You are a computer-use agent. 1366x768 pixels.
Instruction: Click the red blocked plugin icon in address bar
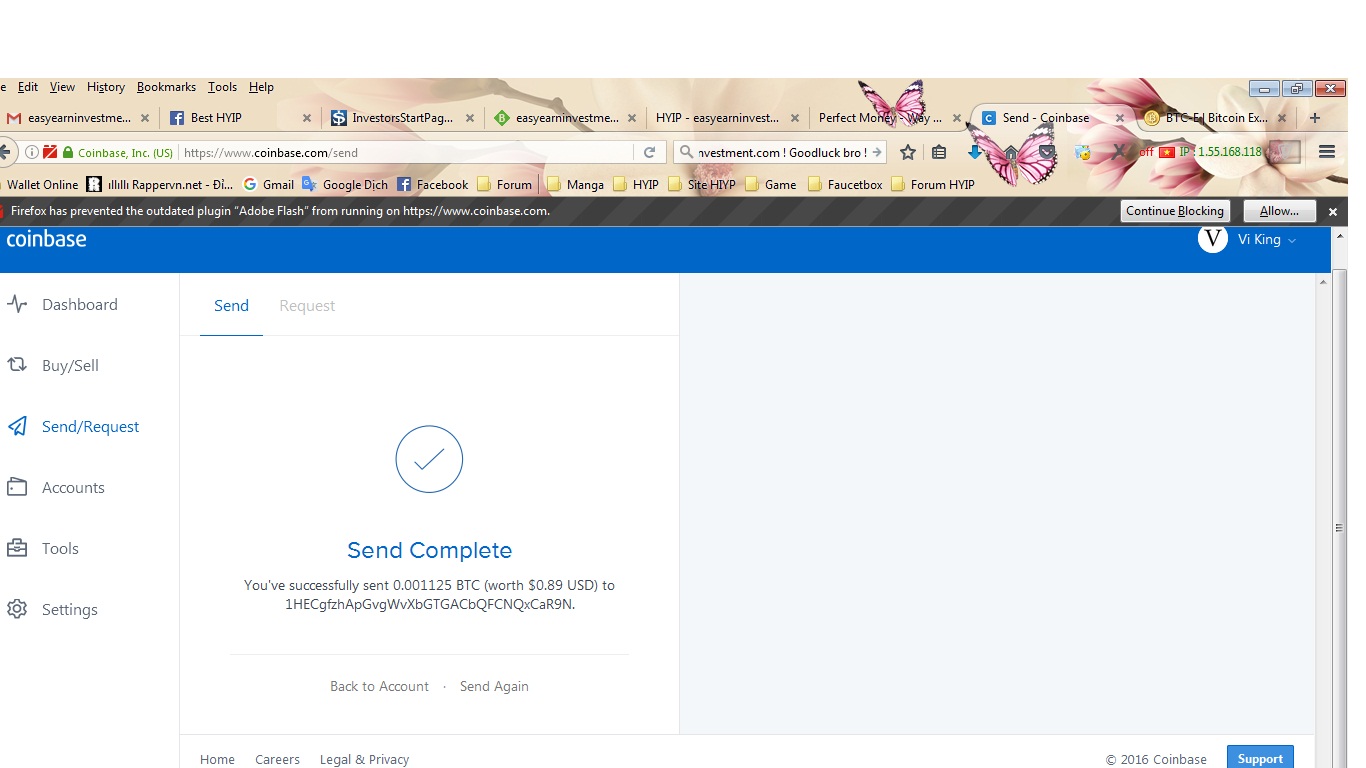coord(50,153)
